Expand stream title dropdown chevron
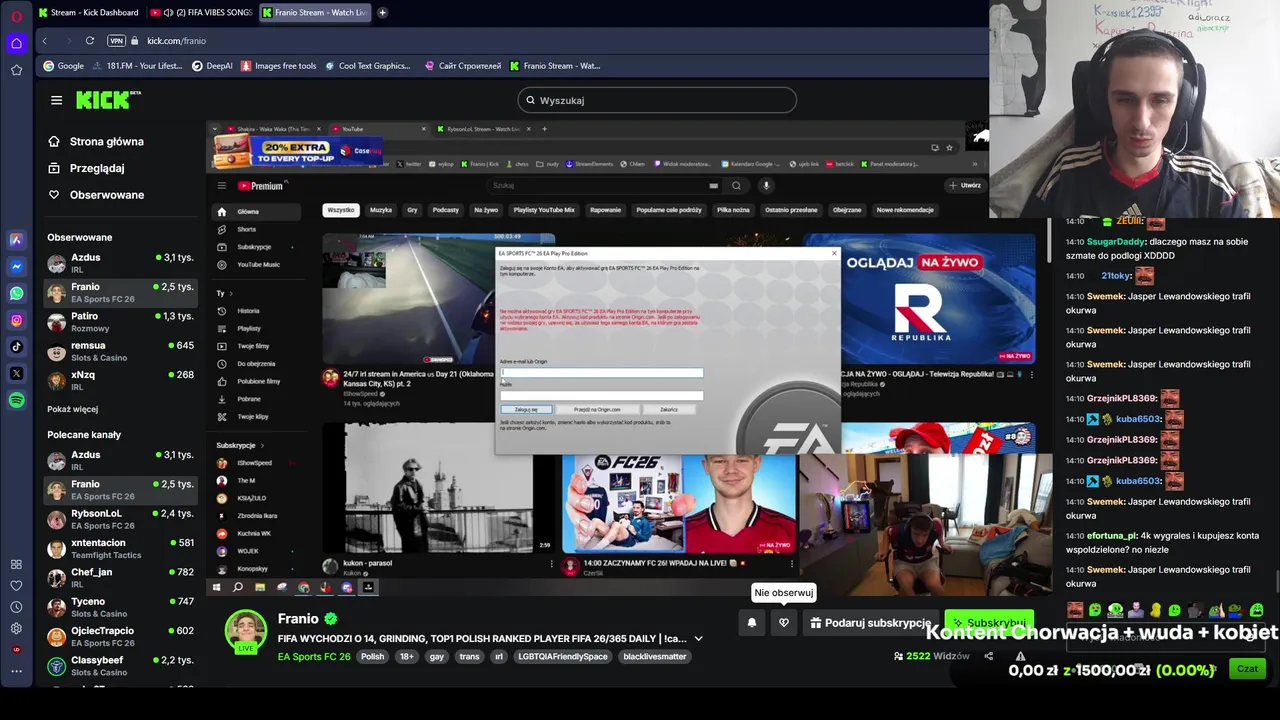 [698, 639]
